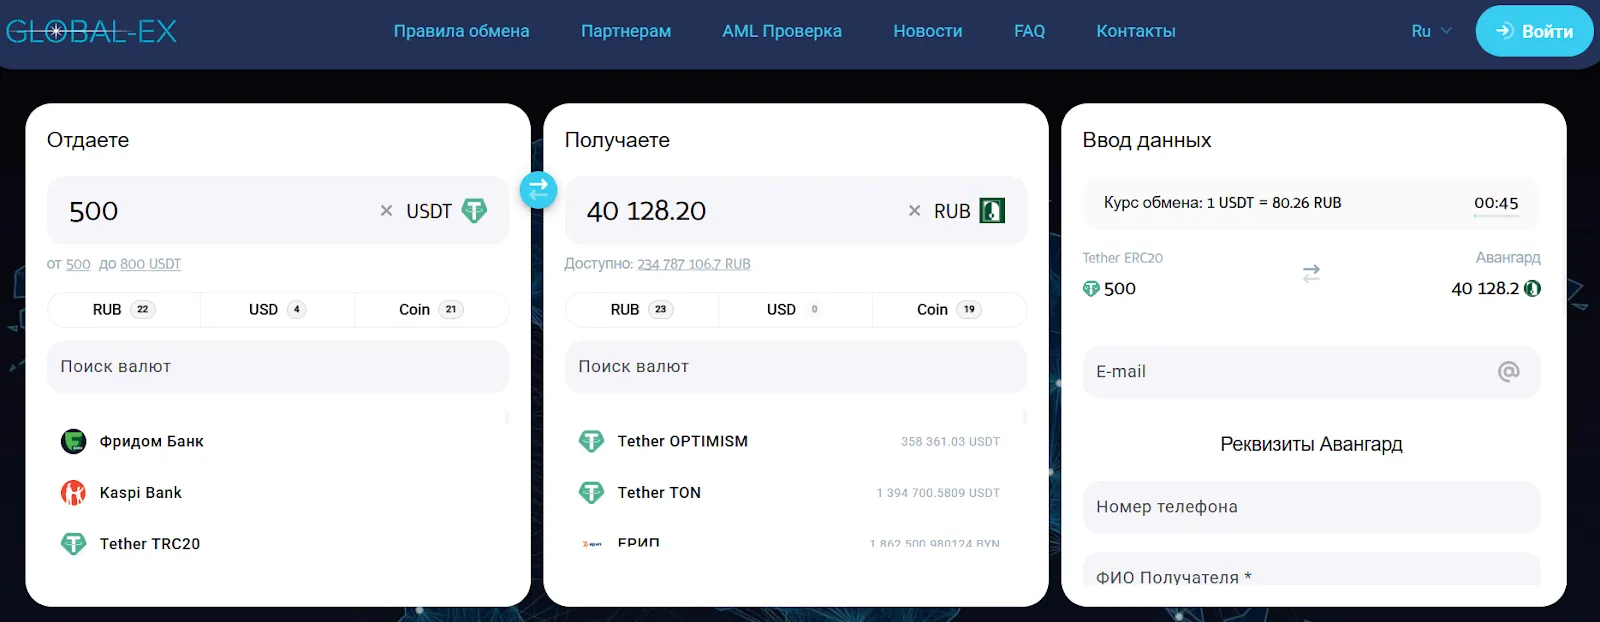Click the Avangard bank icon beside RUB
This screenshot has width=1600, height=622.
point(992,211)
